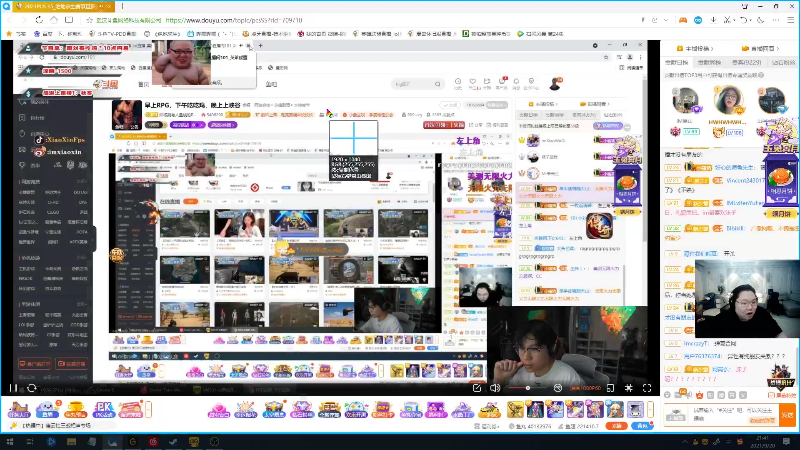Screen dimensions: 800x450
Task: Select the first contribution ranking tab
Action: (677, 62)
